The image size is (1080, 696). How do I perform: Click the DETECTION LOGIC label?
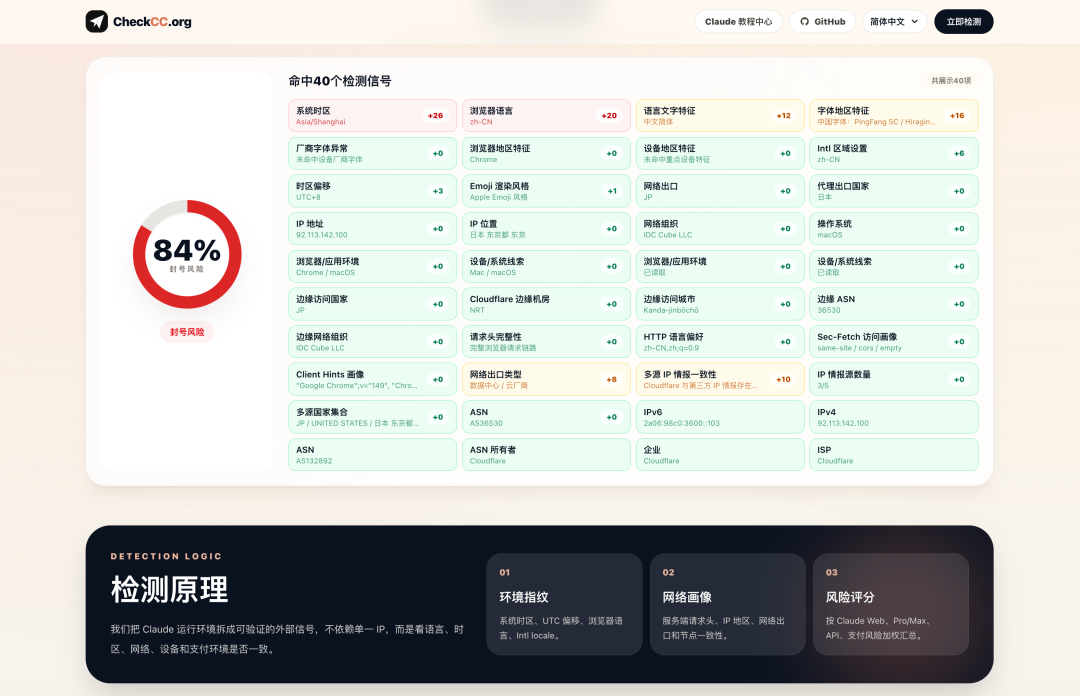(166, 556)
